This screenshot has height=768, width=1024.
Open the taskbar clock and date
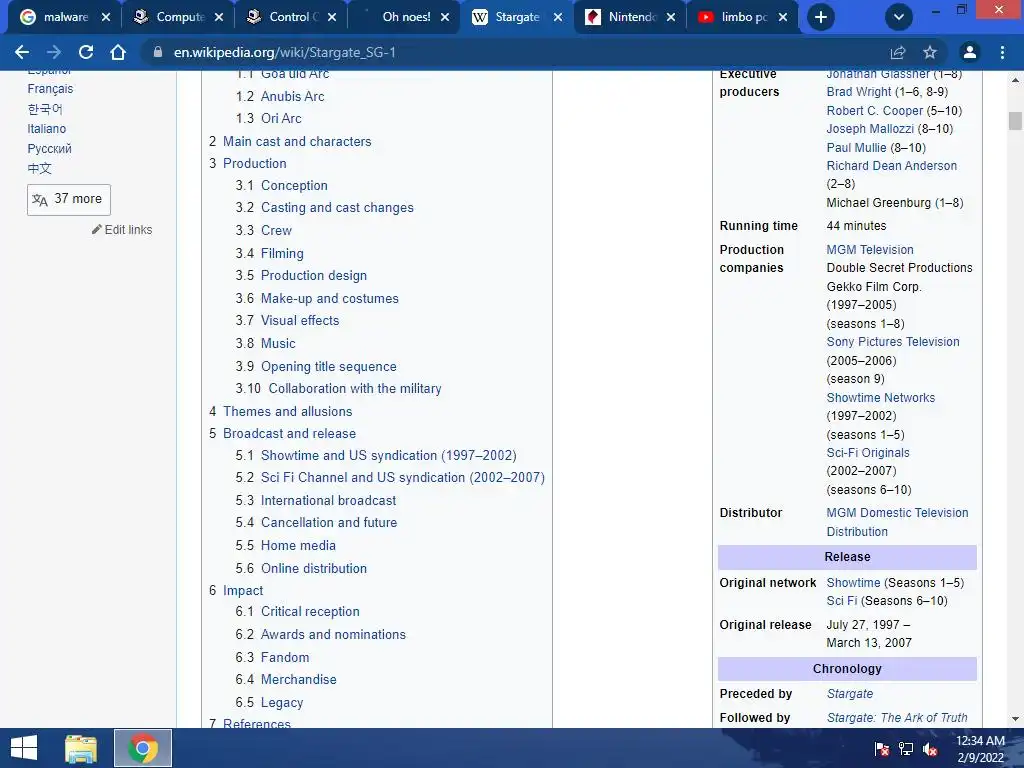click(980, 748)
